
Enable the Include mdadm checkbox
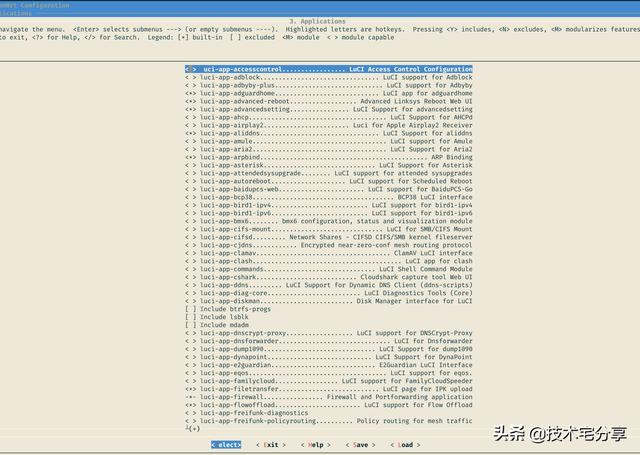(191, 325)
